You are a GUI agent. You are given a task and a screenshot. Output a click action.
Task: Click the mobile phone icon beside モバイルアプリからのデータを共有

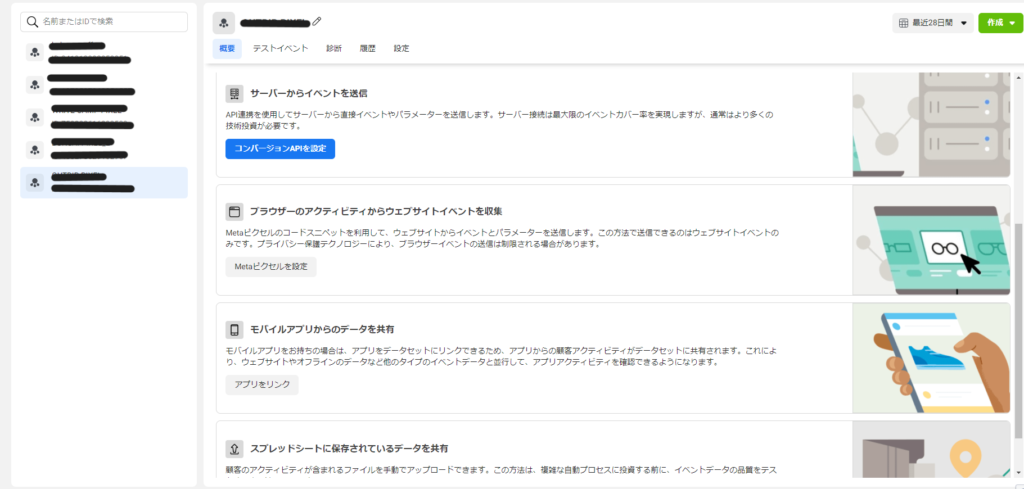click(234, 329)
